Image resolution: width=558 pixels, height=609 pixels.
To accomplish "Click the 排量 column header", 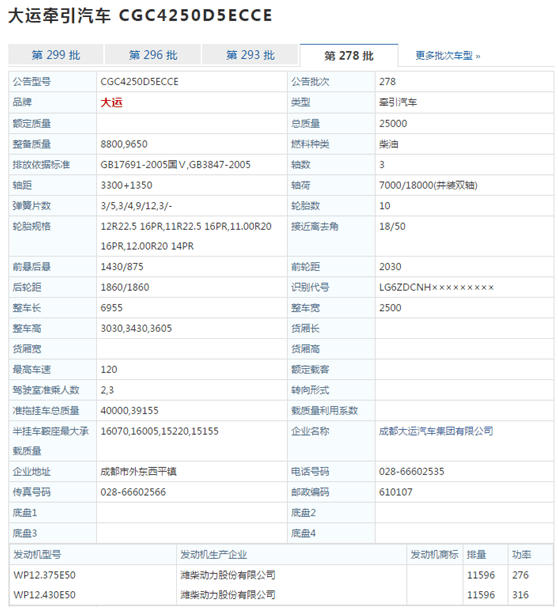I will 476,554.
